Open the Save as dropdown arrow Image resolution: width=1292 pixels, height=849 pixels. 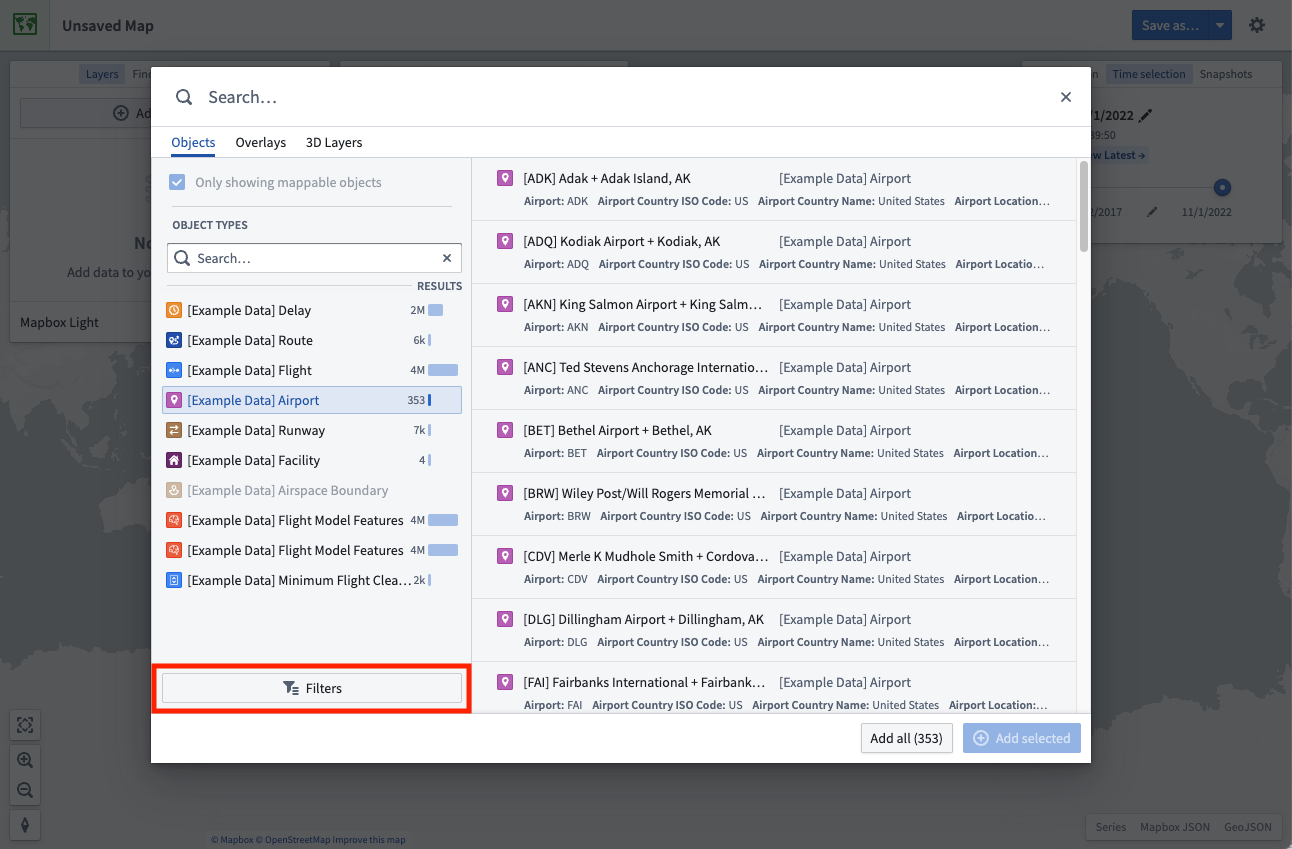pyautogui.click(x=1219, y=25)
